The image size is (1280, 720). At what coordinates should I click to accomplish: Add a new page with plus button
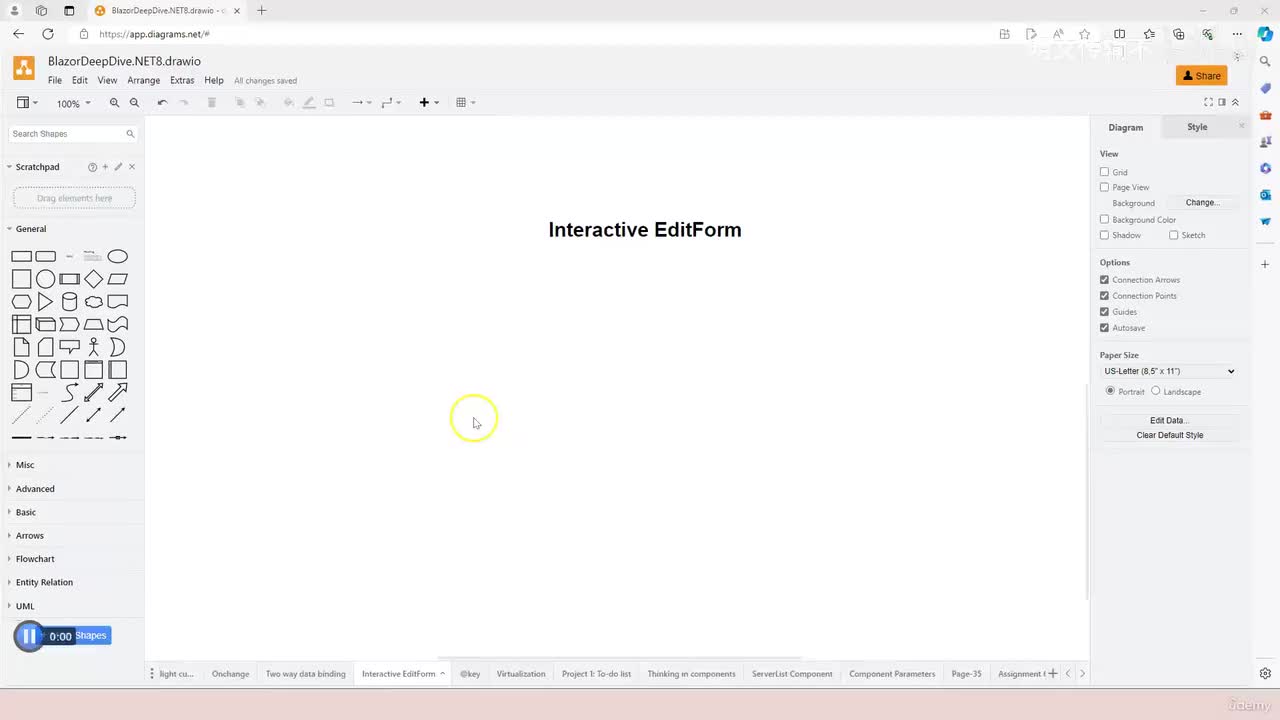[x=1052, y=673]
